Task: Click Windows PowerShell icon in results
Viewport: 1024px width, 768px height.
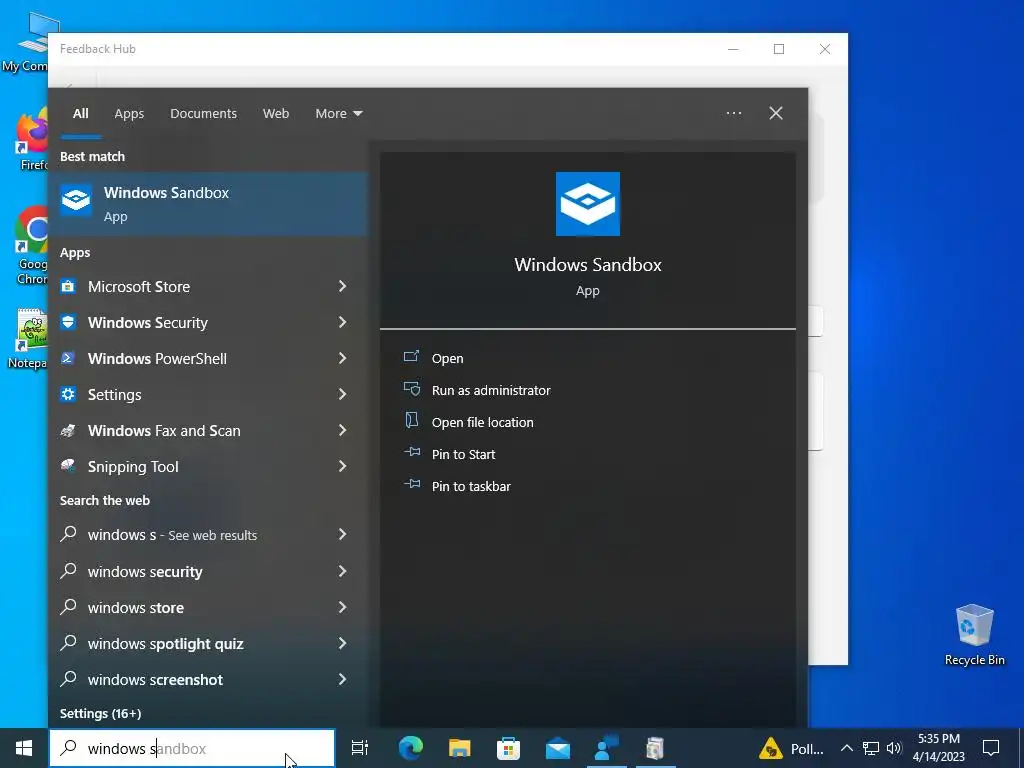Action: (x=68, y=358)
